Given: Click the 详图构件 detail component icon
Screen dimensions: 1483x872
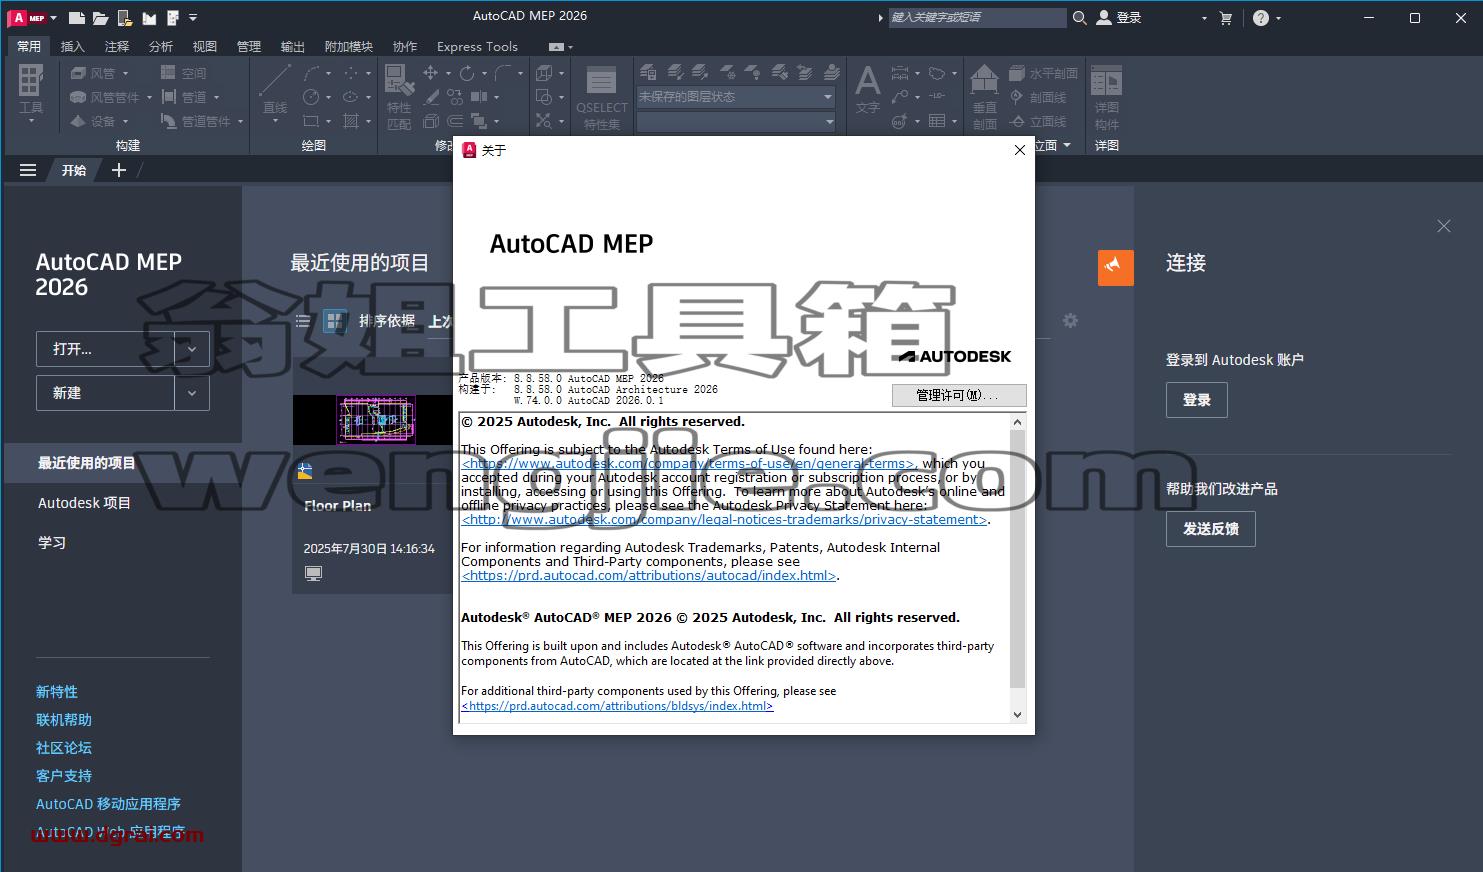Looking at the screenshot, I should click(x=1106, y=97).
